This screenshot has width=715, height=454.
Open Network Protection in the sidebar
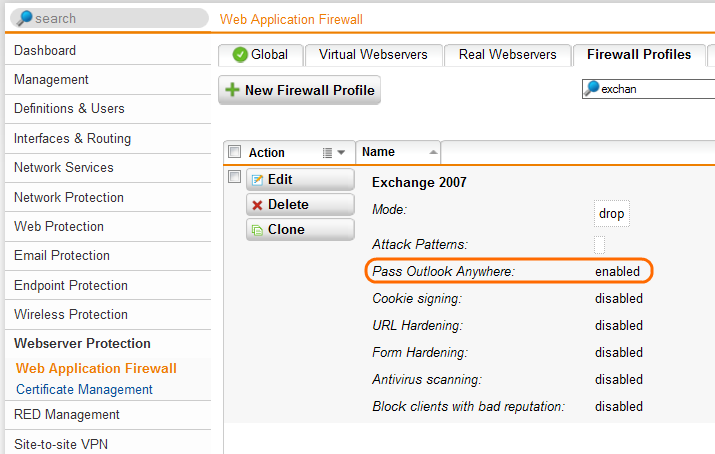coord(69,197)
